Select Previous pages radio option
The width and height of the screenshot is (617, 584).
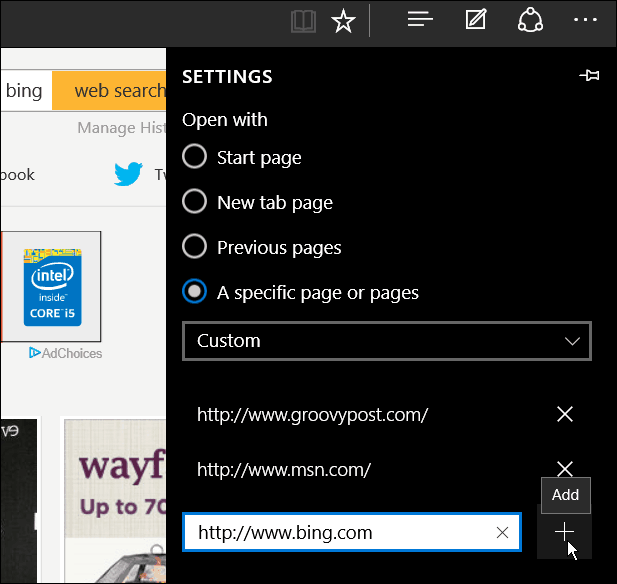click(194, 246)
